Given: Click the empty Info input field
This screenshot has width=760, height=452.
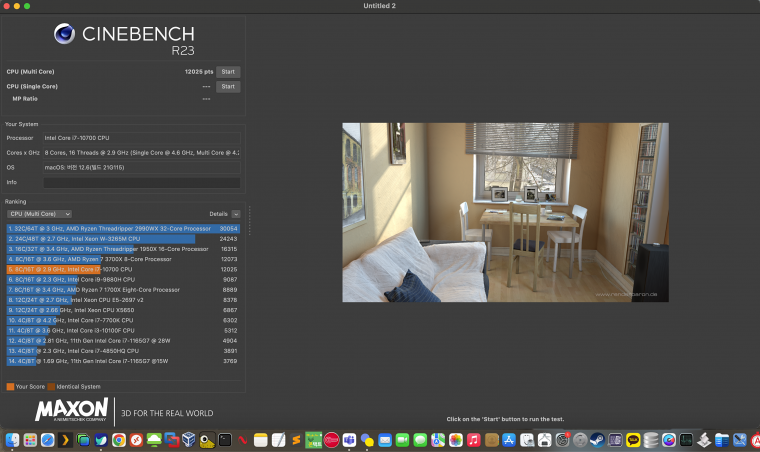Looking at the screenshot, I should tap(142, 182).
